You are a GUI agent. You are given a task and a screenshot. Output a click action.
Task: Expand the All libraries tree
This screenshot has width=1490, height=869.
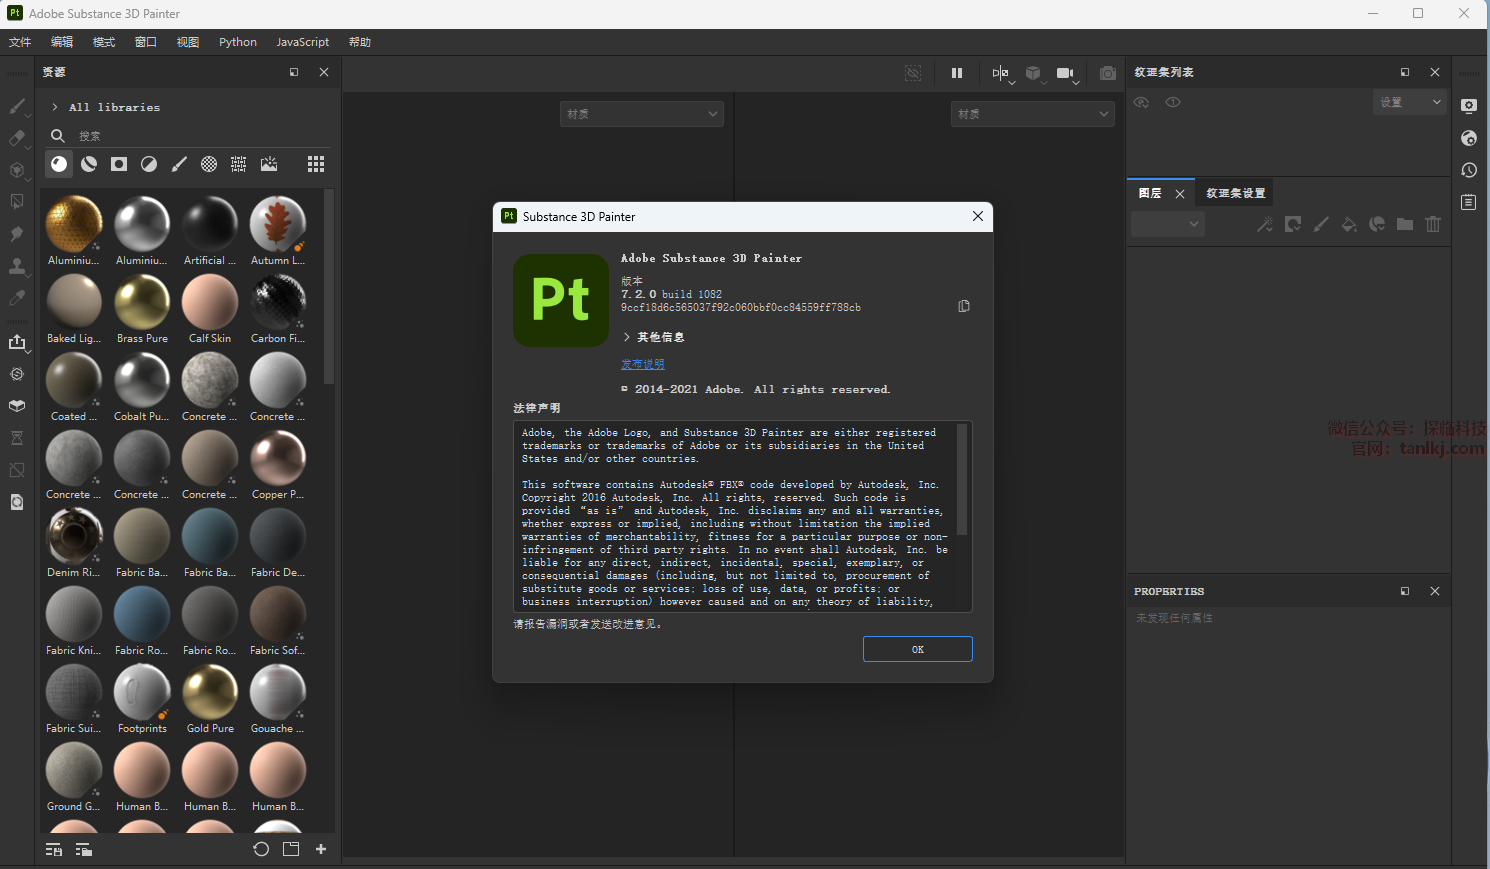55,107
